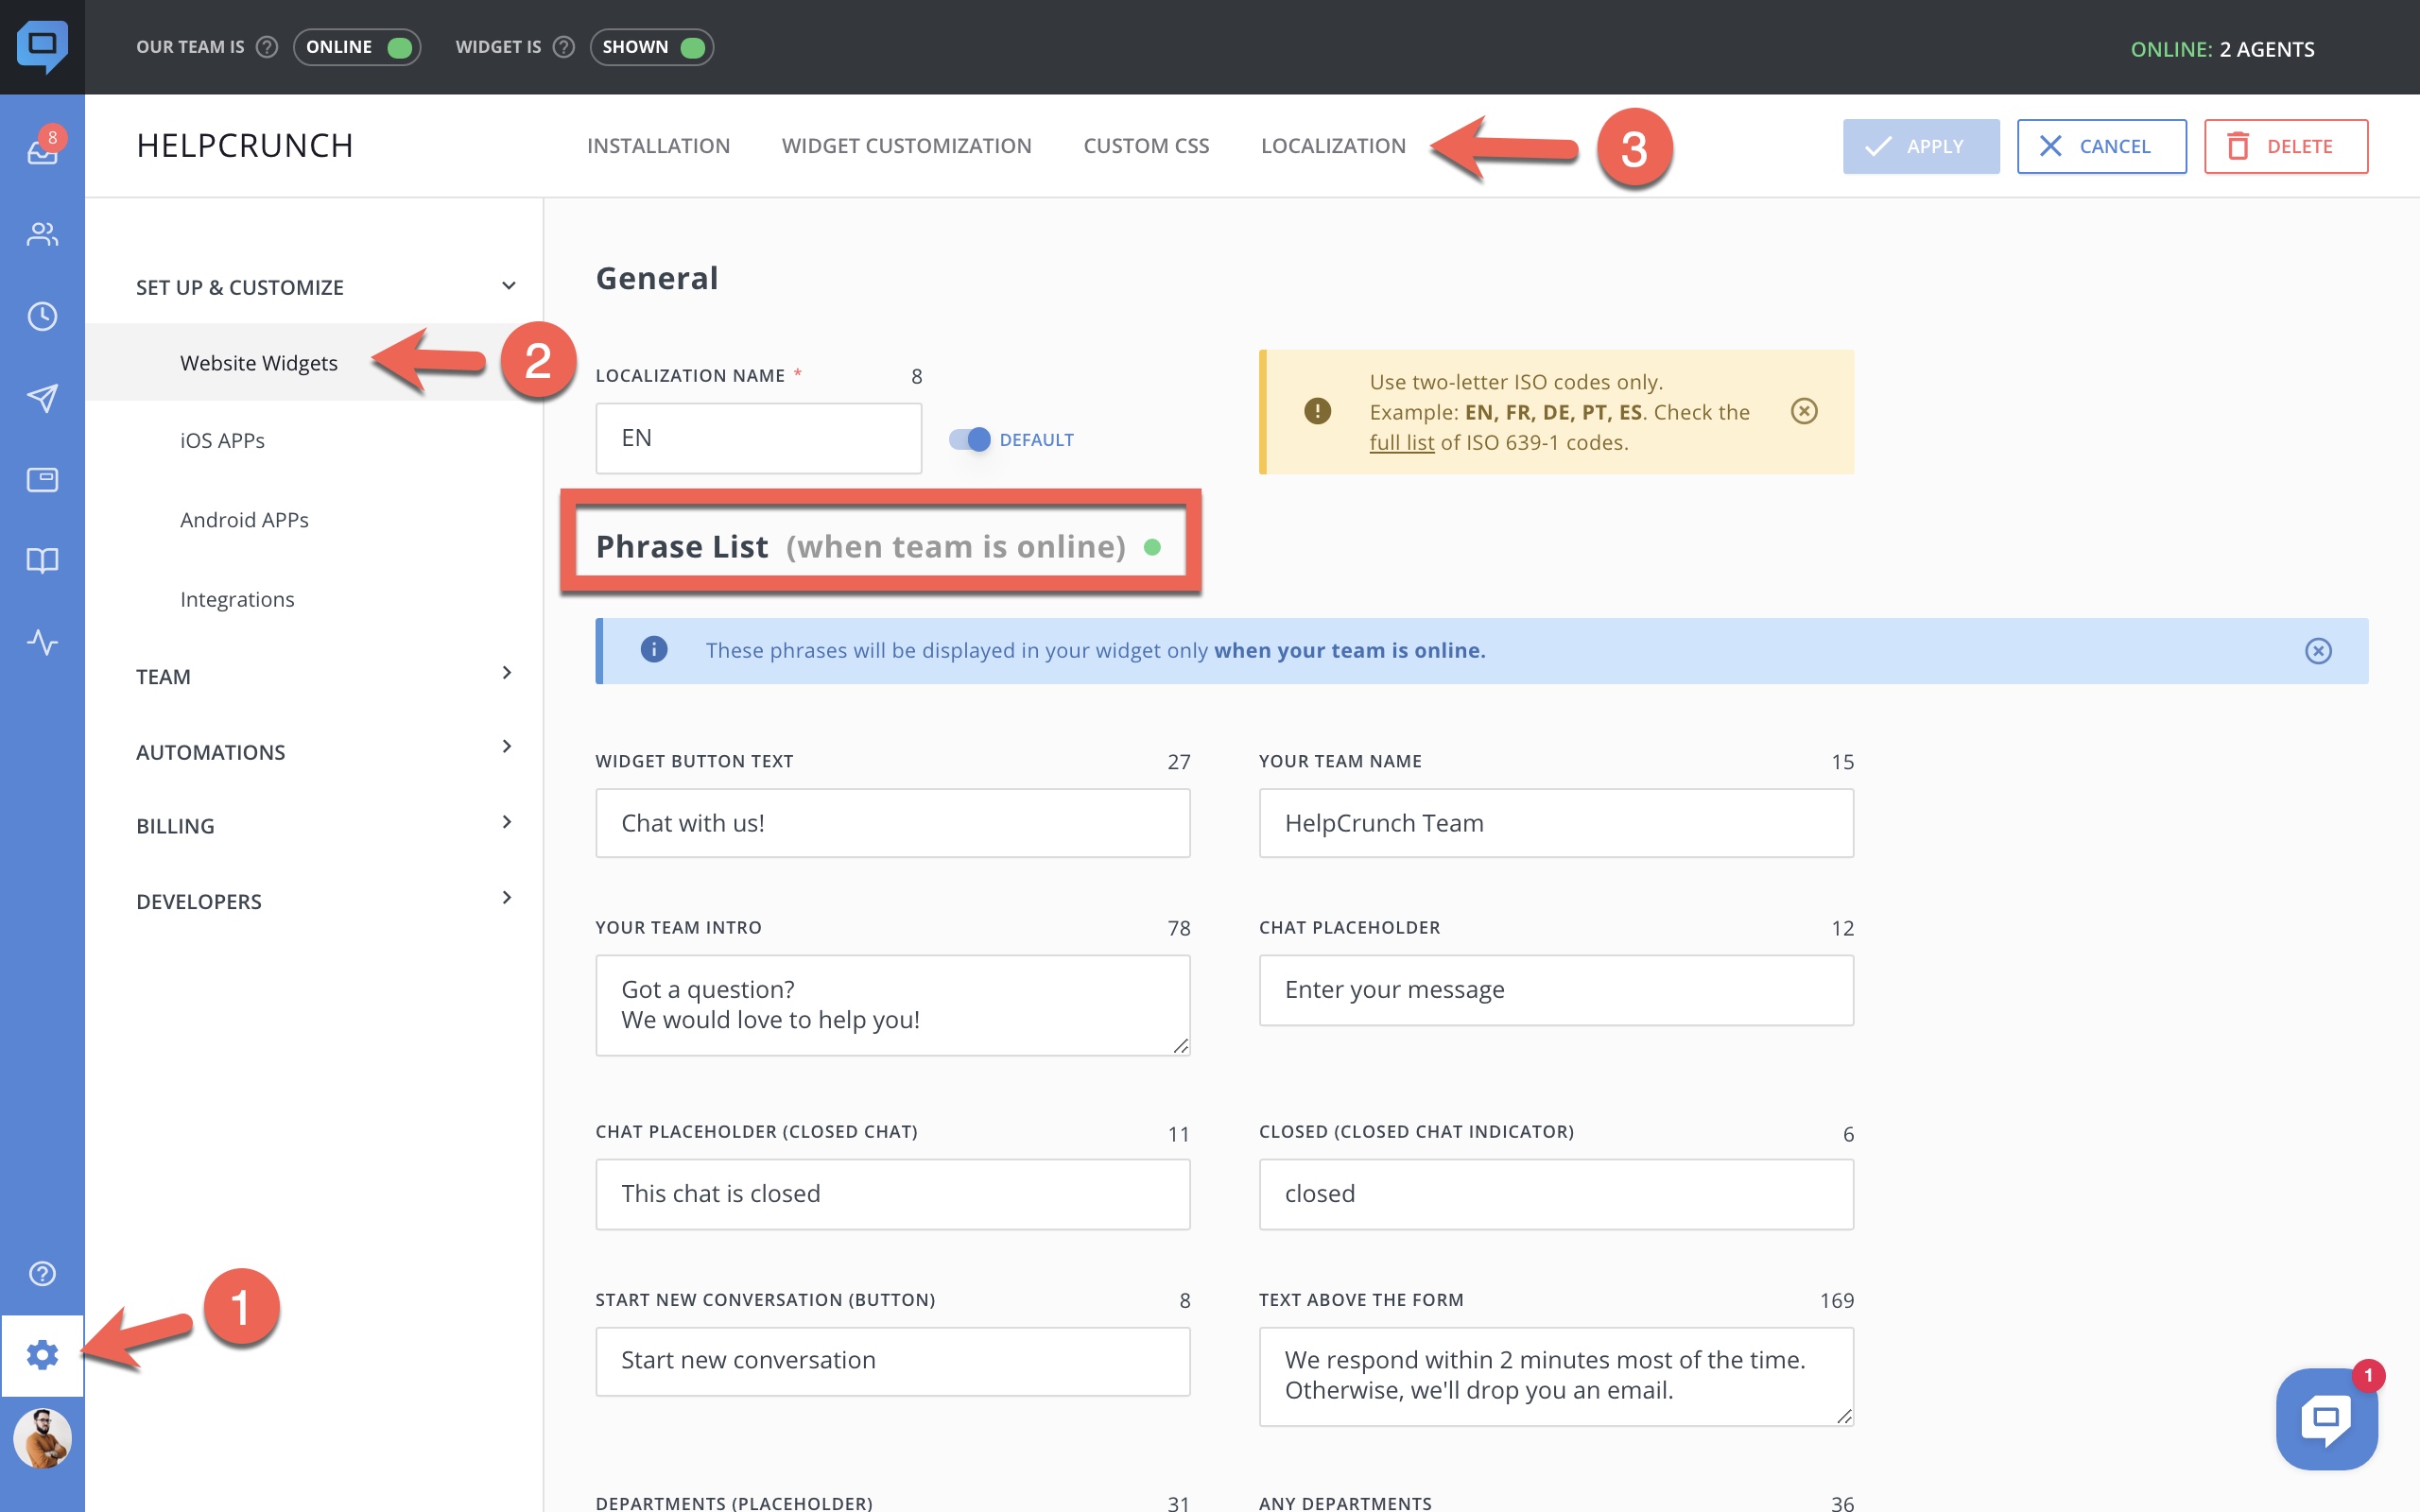
Task: Click the Localization Name EN field
Action: pos(759,438)
